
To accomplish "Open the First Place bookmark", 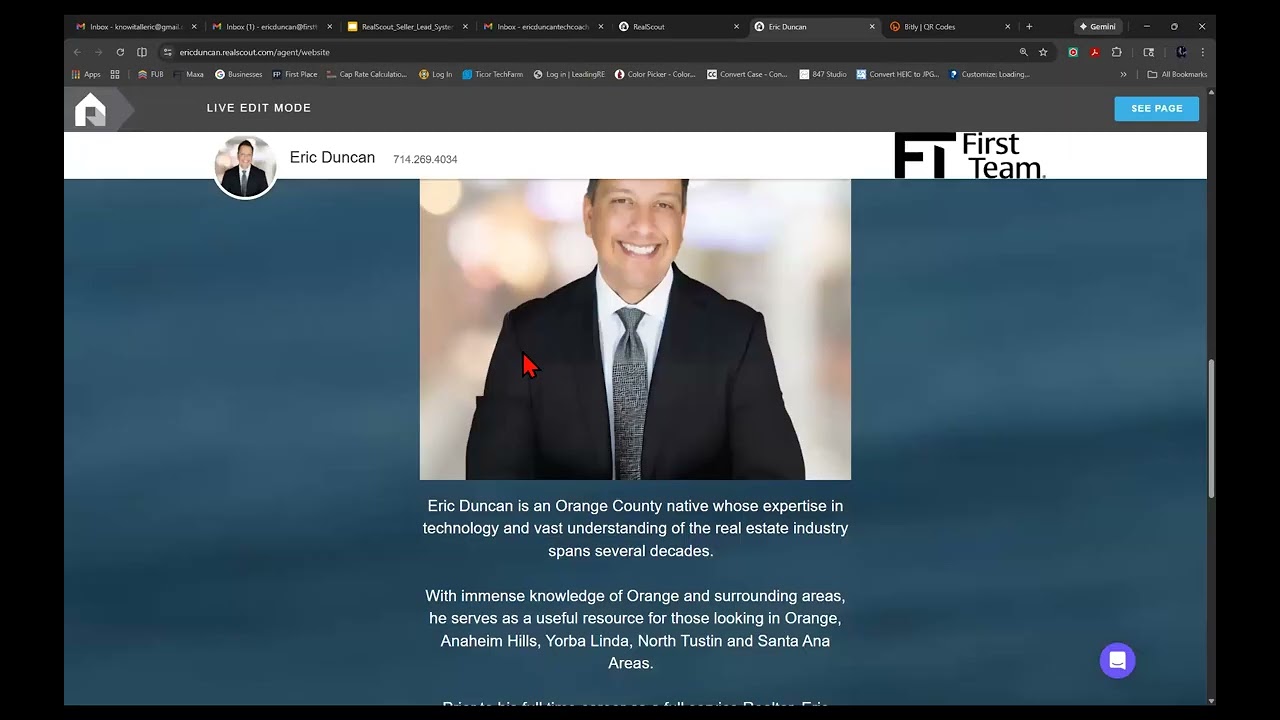I will [295, 74].
